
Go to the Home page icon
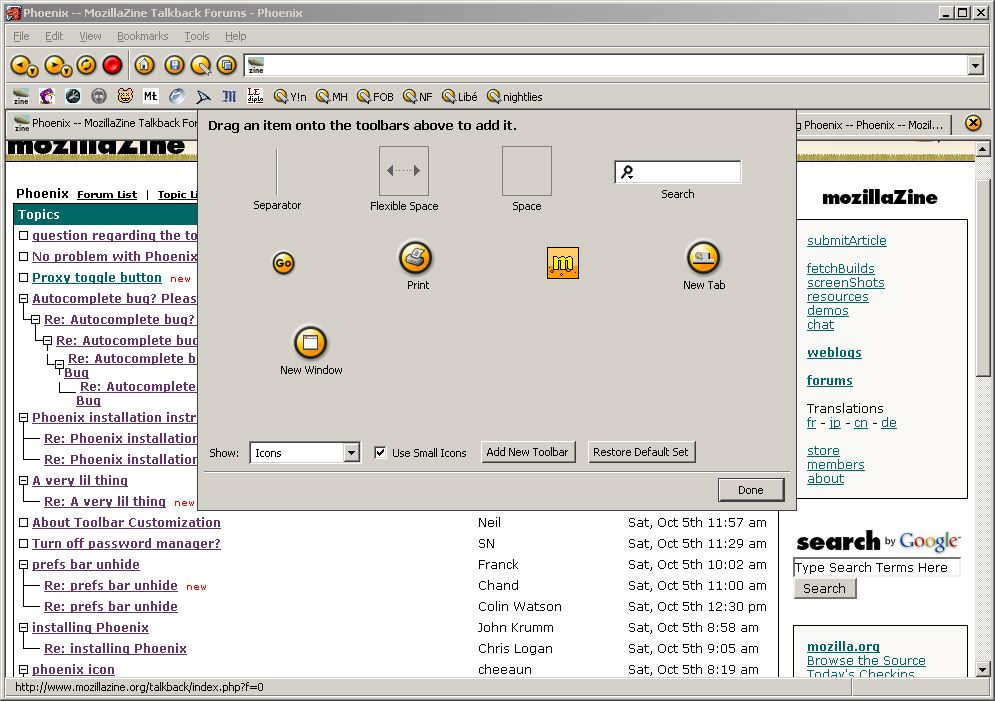(x=145, y=65)
